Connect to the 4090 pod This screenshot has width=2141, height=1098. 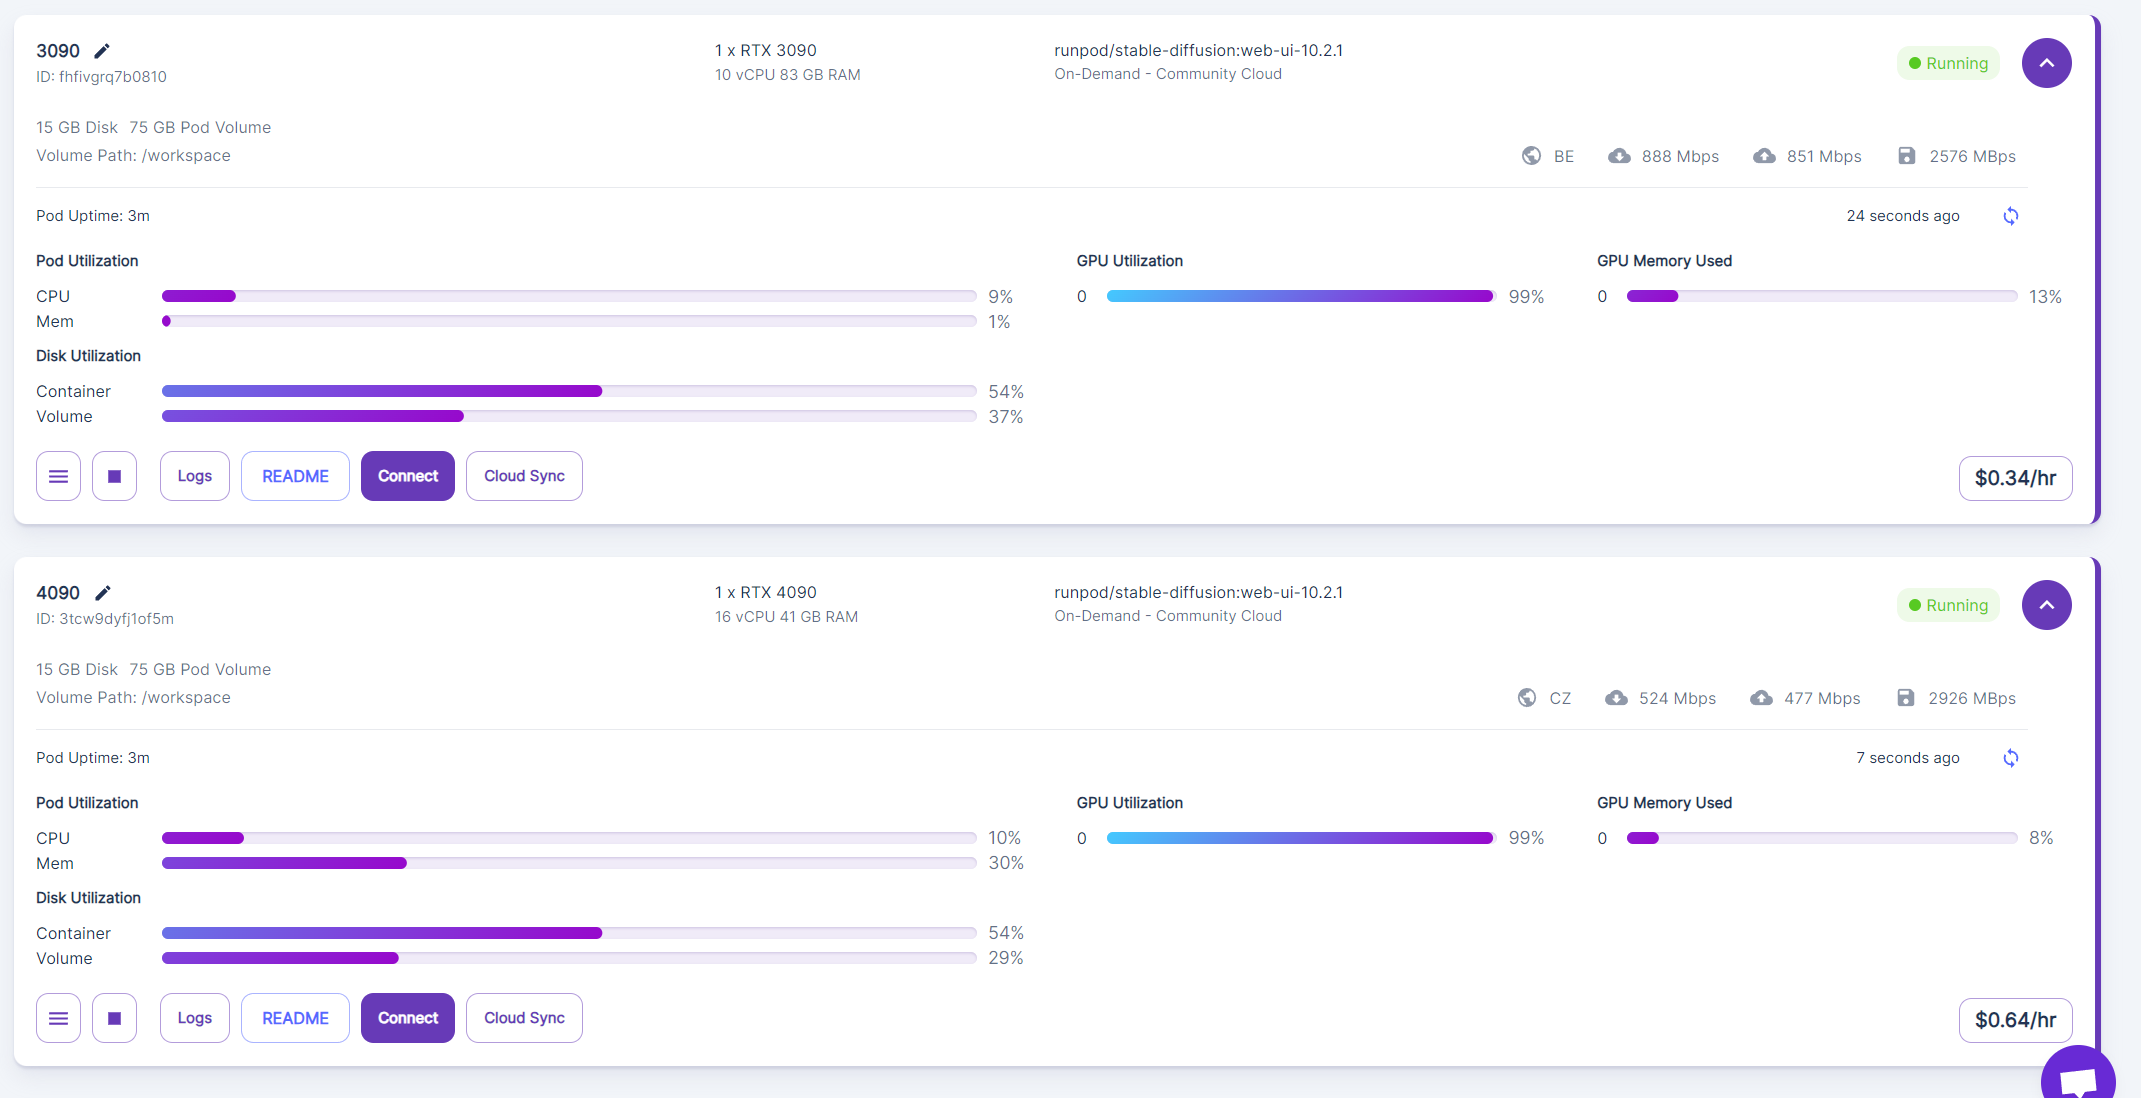click(x=407, y=1018)
